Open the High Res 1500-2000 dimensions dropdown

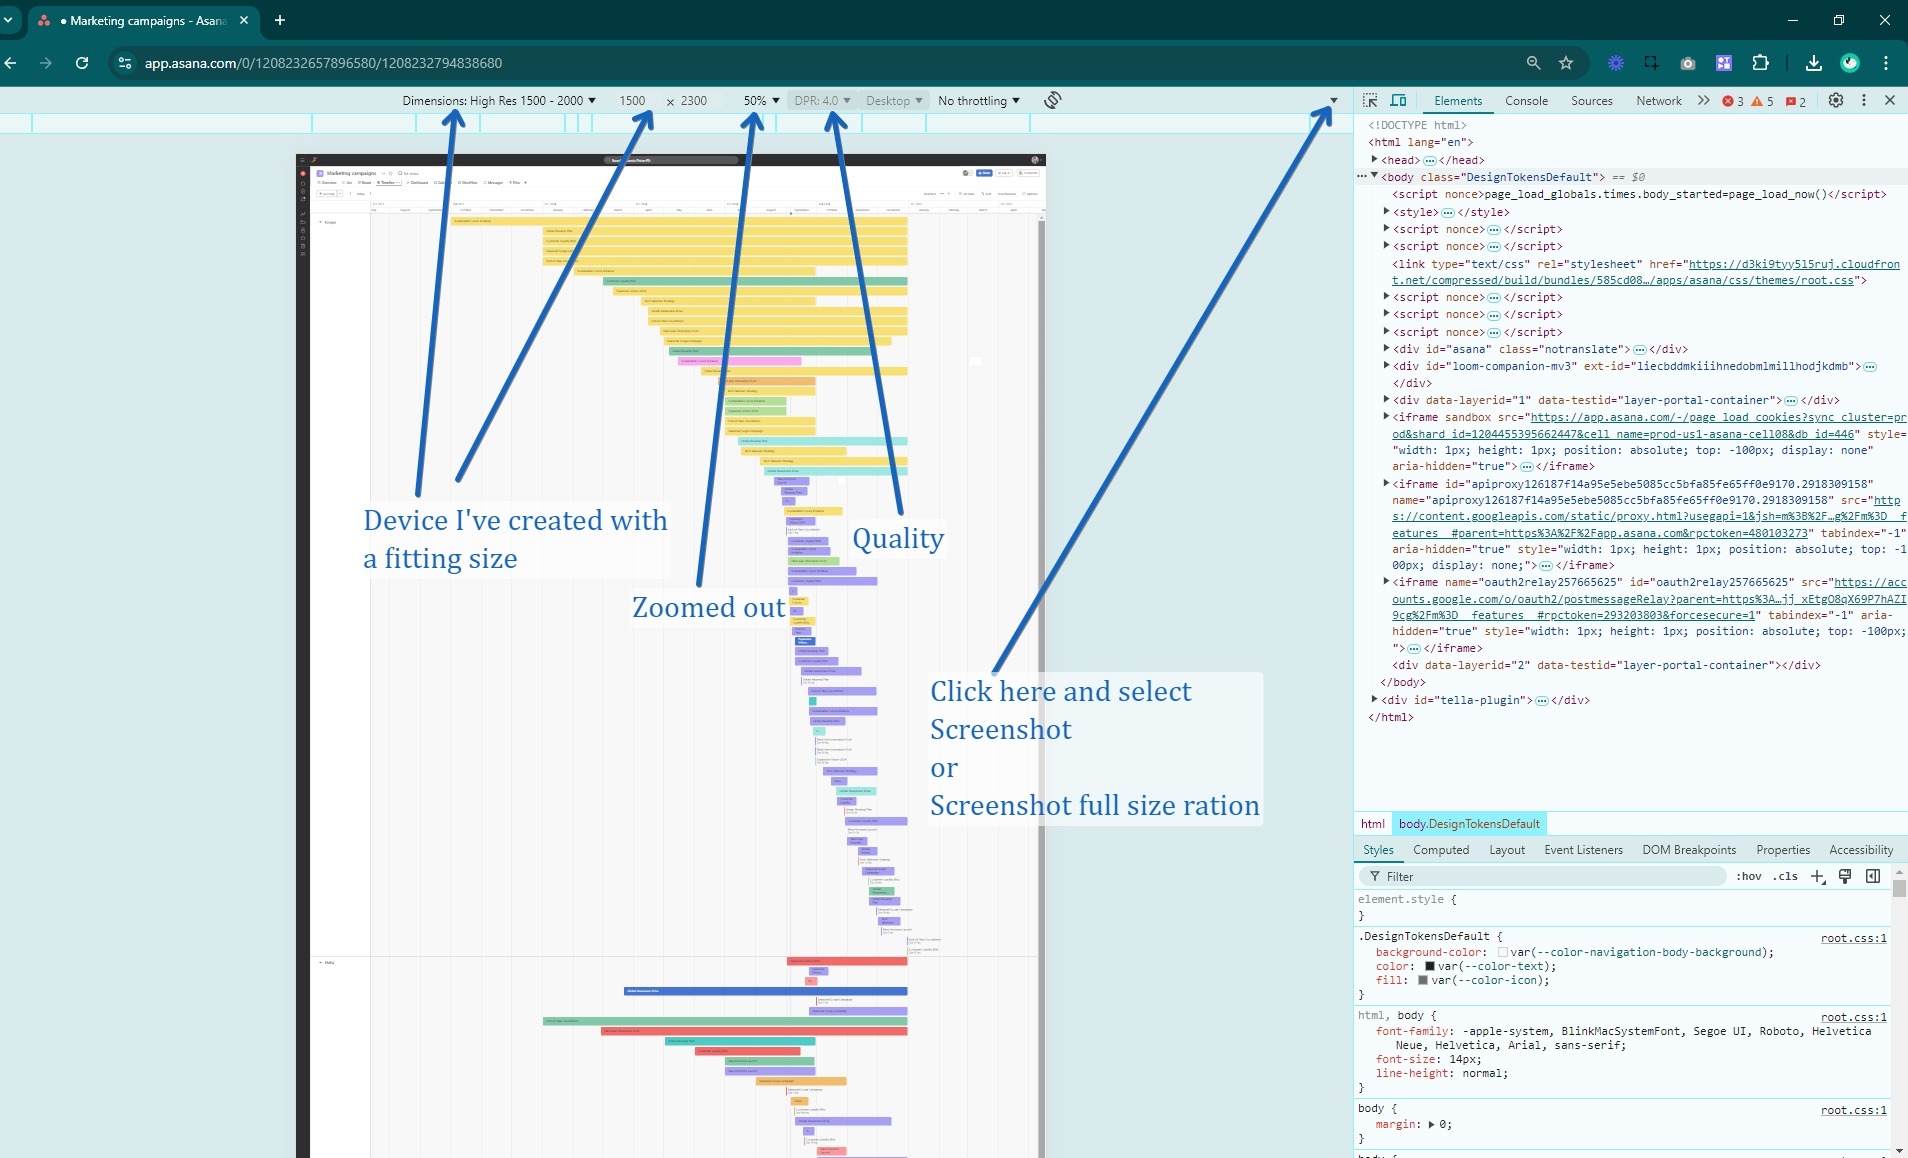click(x=497, y=100)
